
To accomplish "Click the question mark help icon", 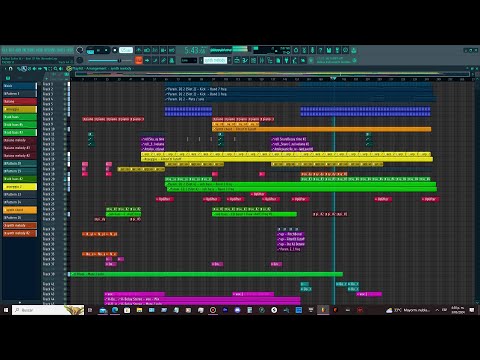I will click(x=320, y=50).
